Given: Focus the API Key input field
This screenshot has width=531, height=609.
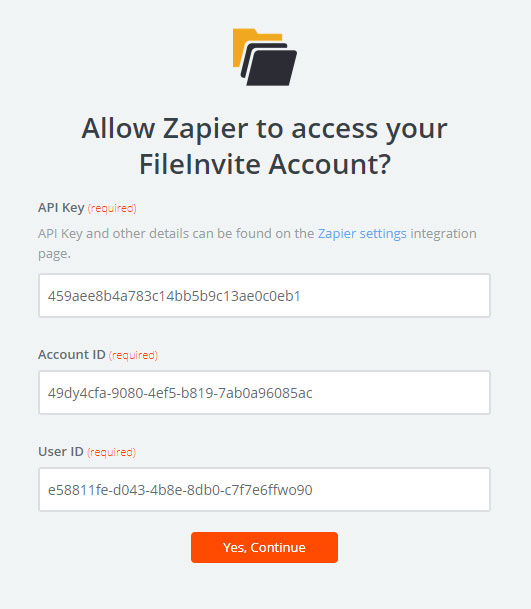Looking at the screenshot, I should click(x=264, y=296).
